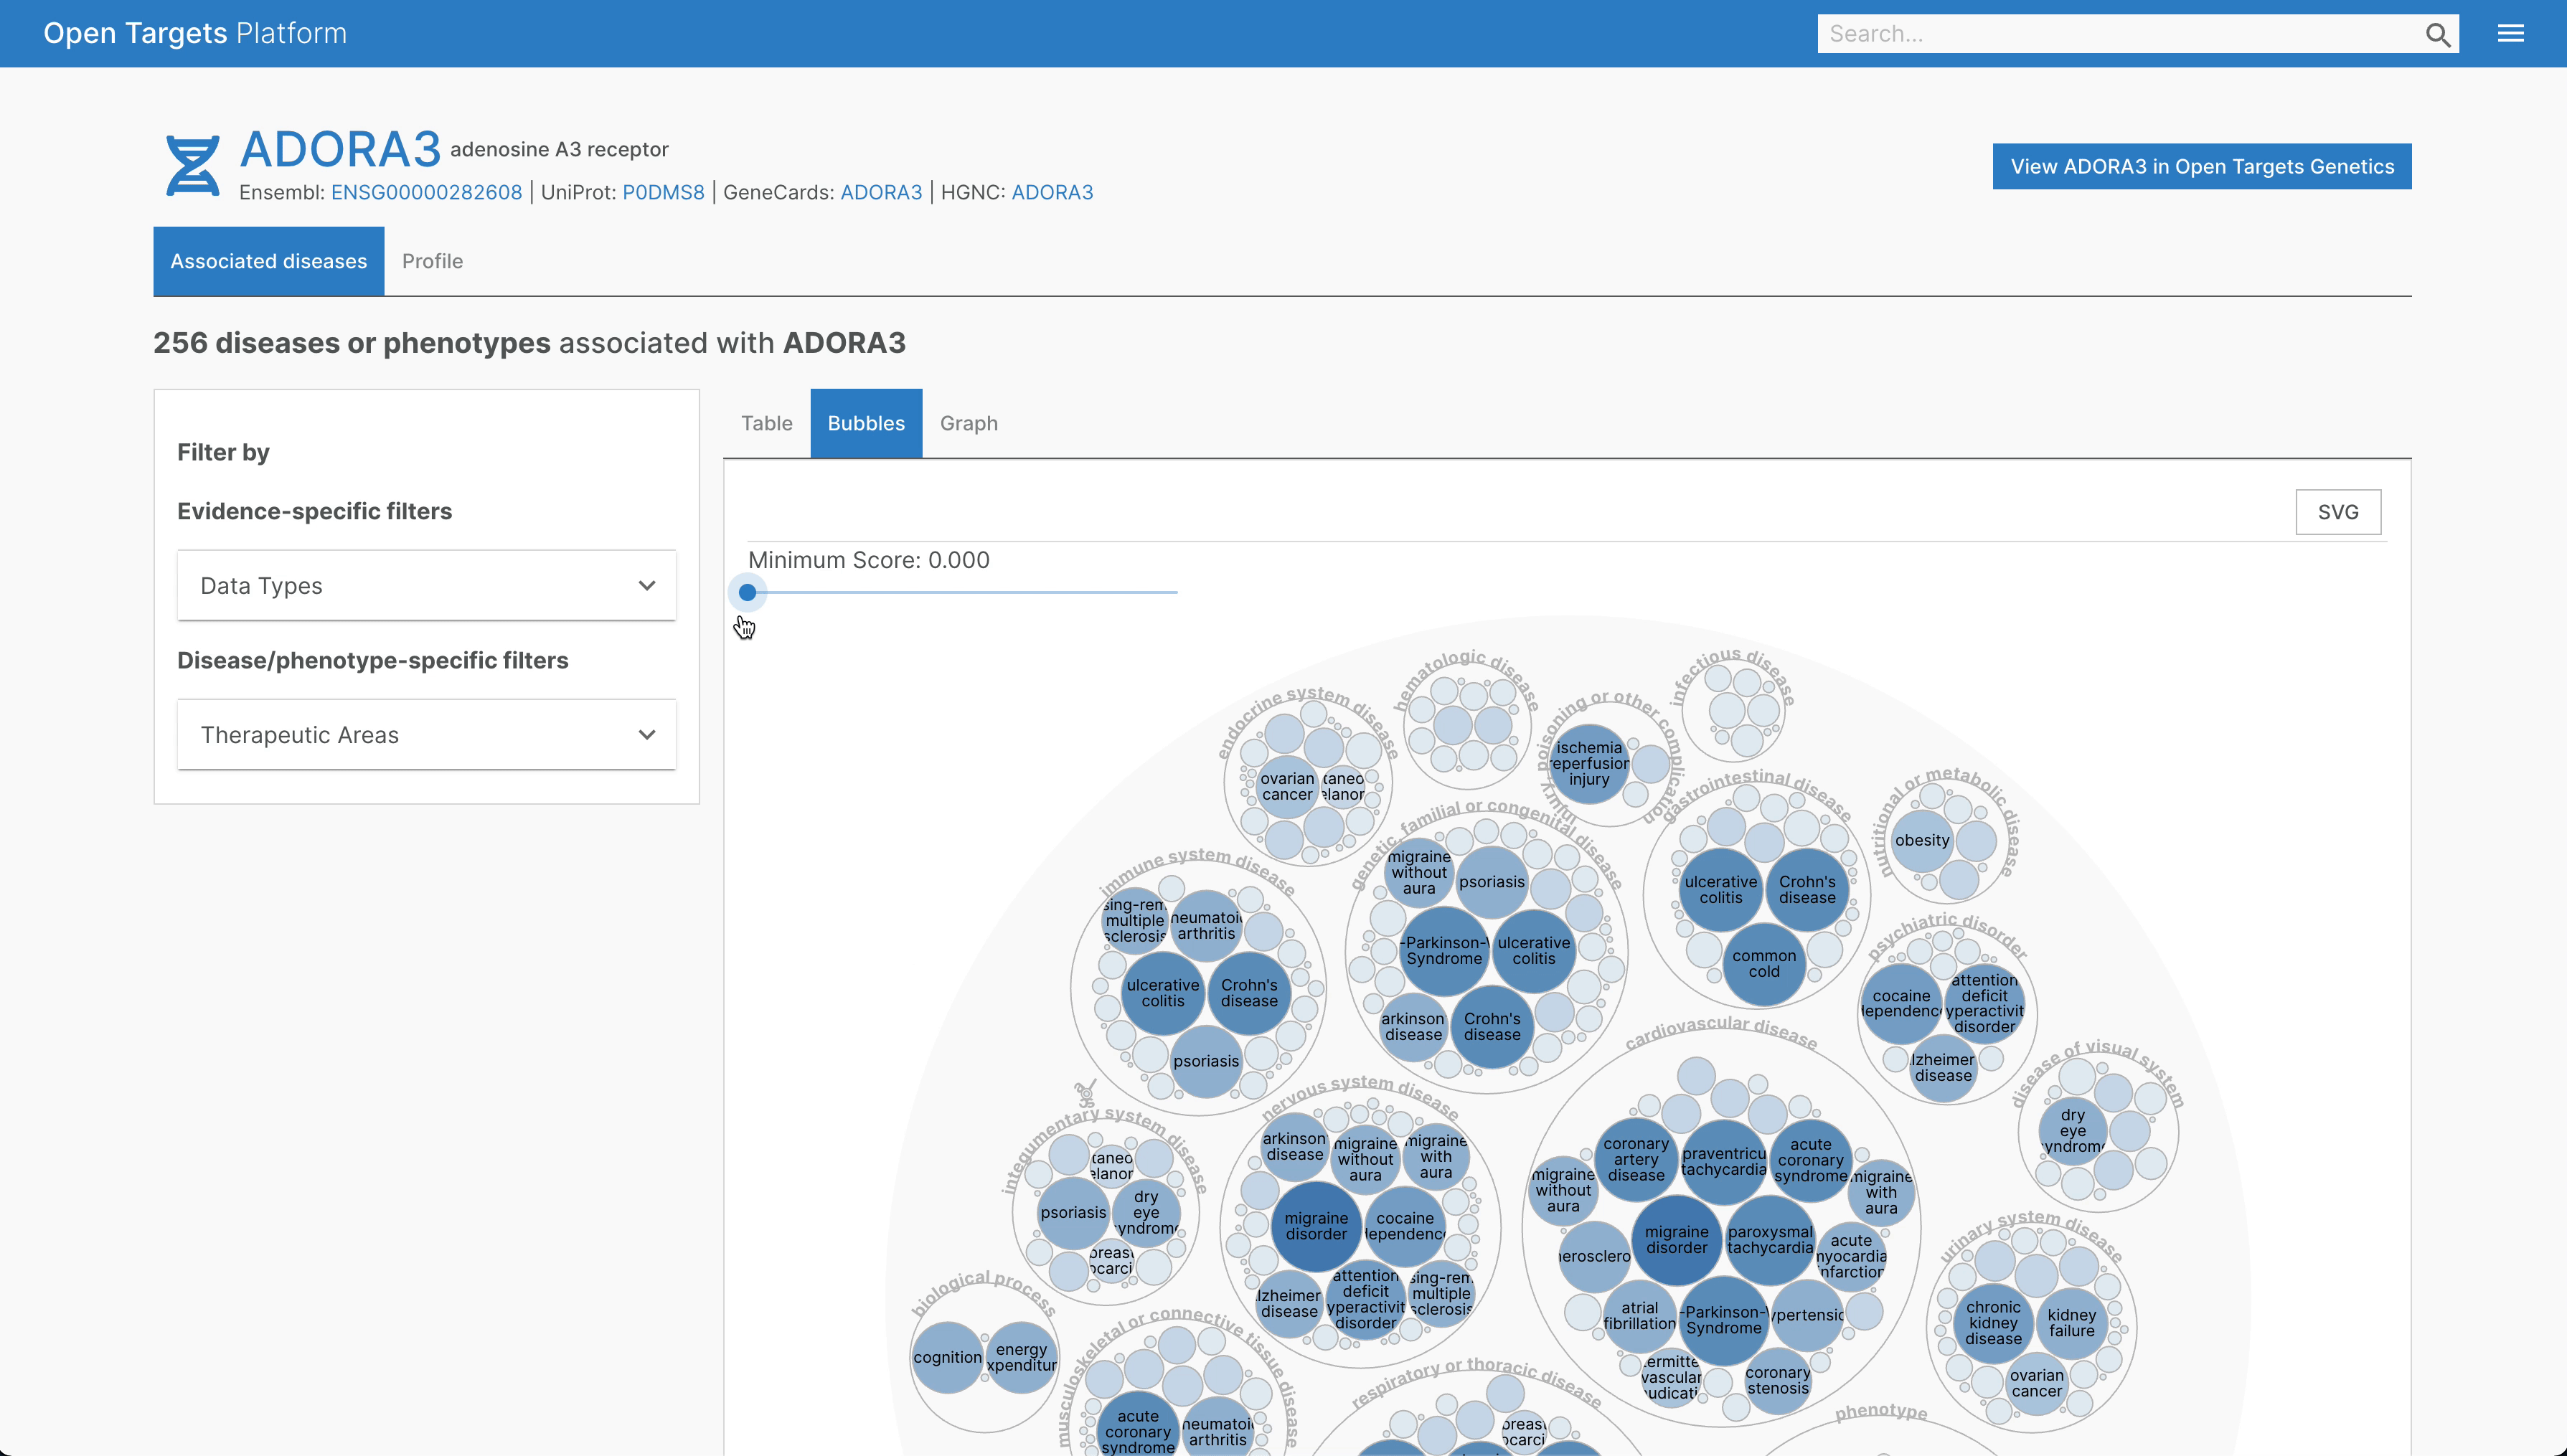This screenshot has height=1456, width=2567.
Task: Click the Minimum Score slider handle
Action: click(747, 592)
